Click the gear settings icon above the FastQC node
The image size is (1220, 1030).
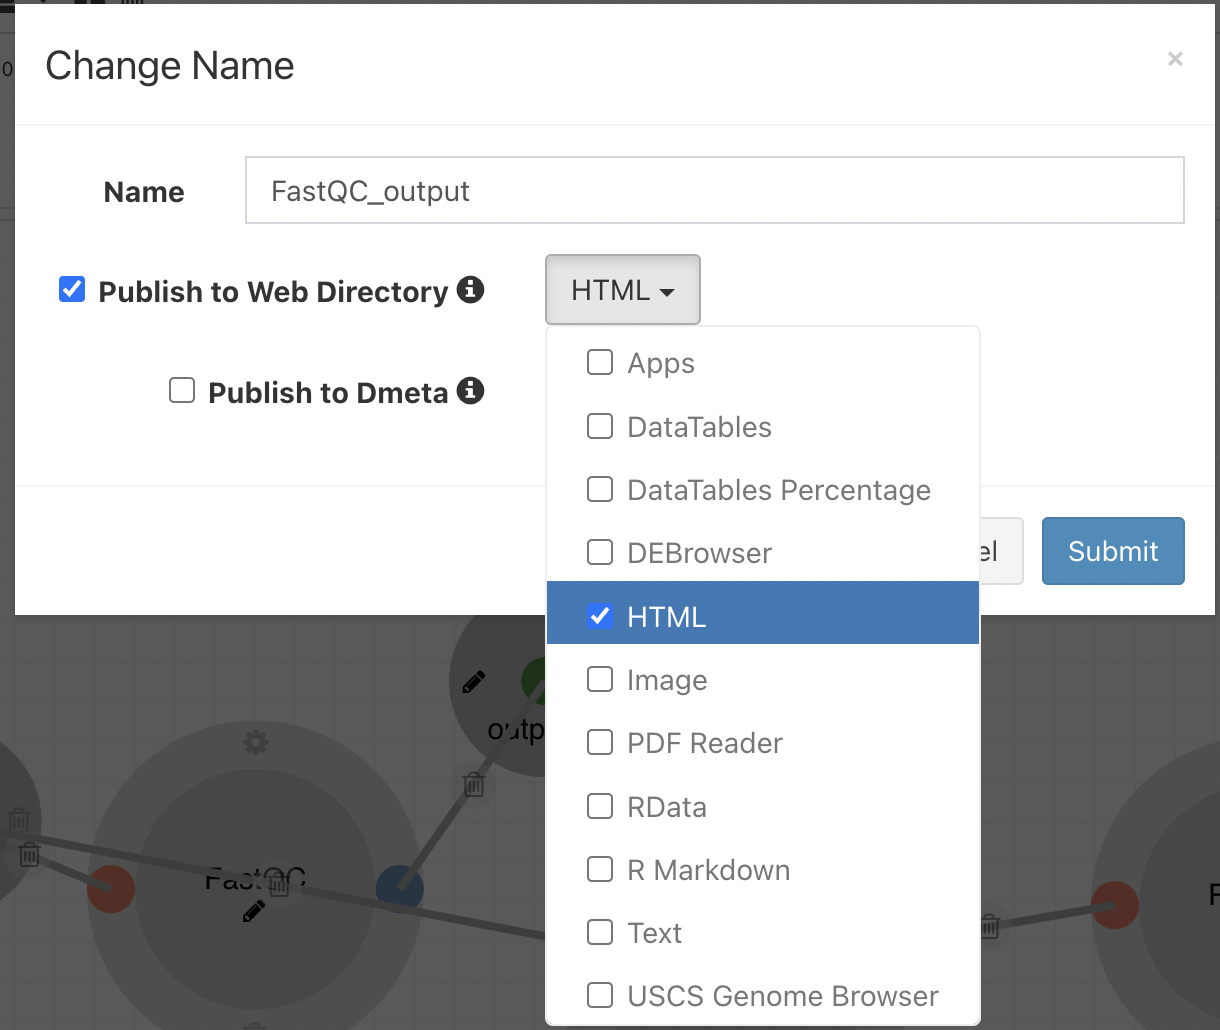click(256, 742)
